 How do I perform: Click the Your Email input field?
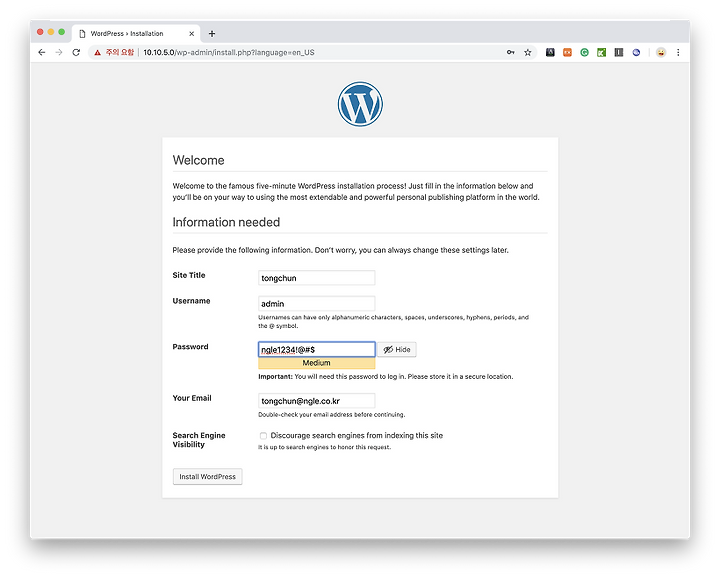(316, 401)
